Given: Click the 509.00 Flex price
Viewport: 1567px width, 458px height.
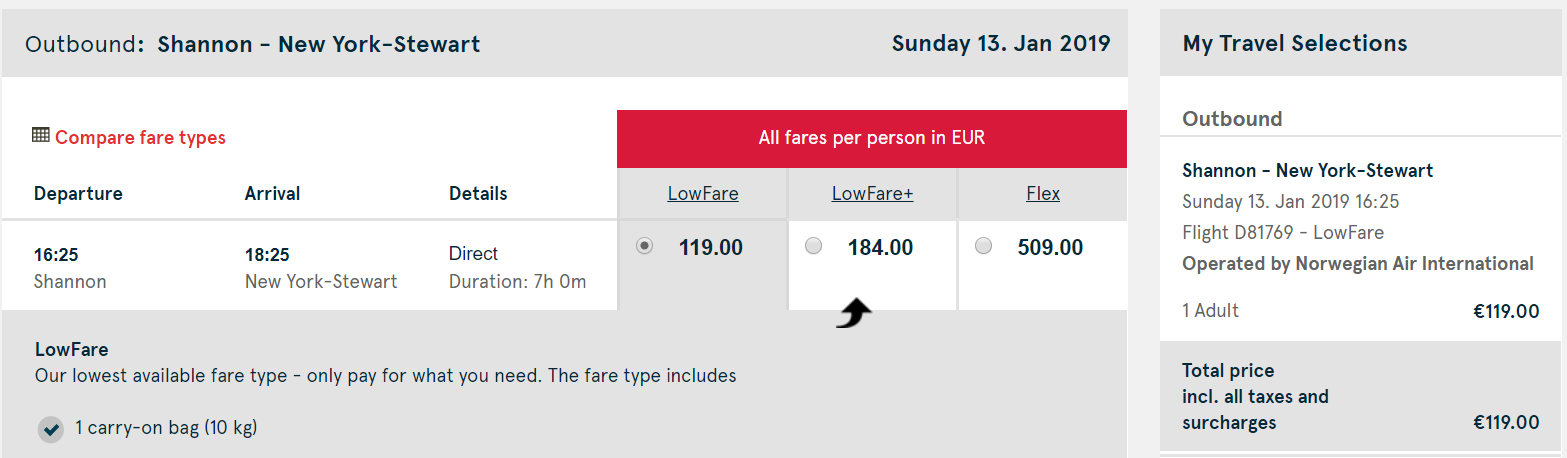Looking at the screenshot, I should click(1050, 248).
